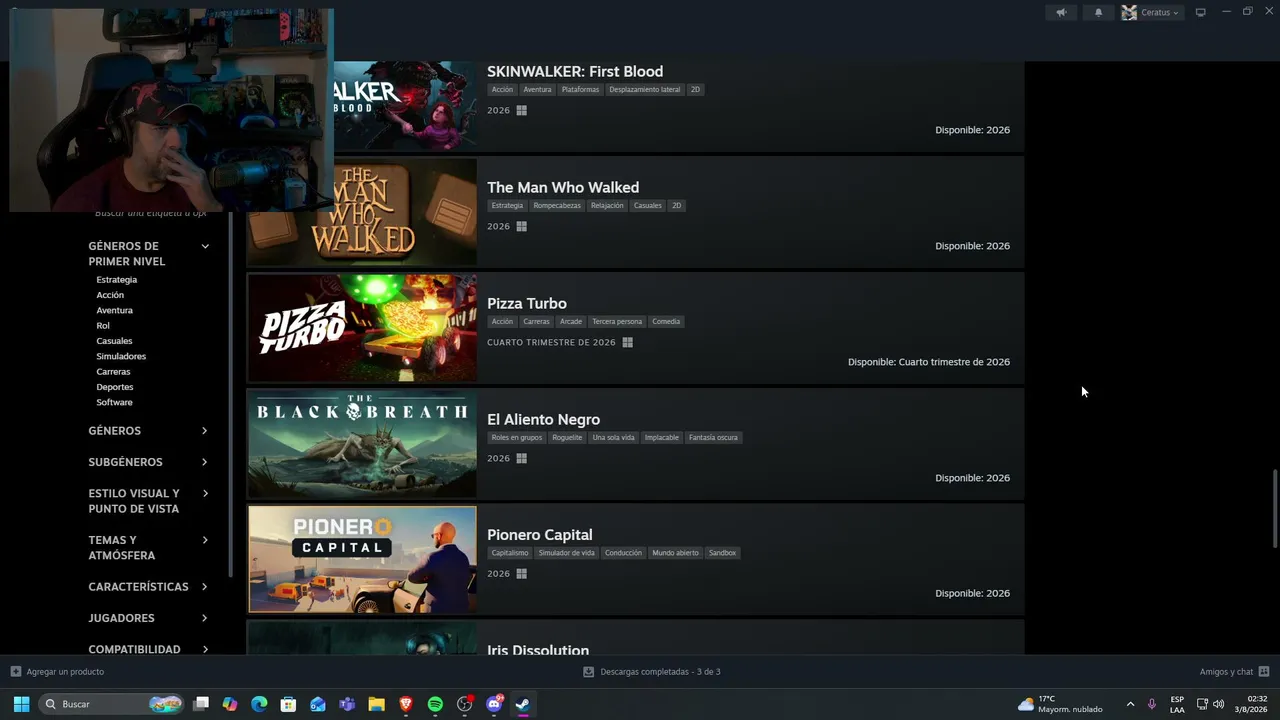Click the Arcade tag on Pizza Turbo
Viewport: 1280px width, 720px height.
(571, 322)
